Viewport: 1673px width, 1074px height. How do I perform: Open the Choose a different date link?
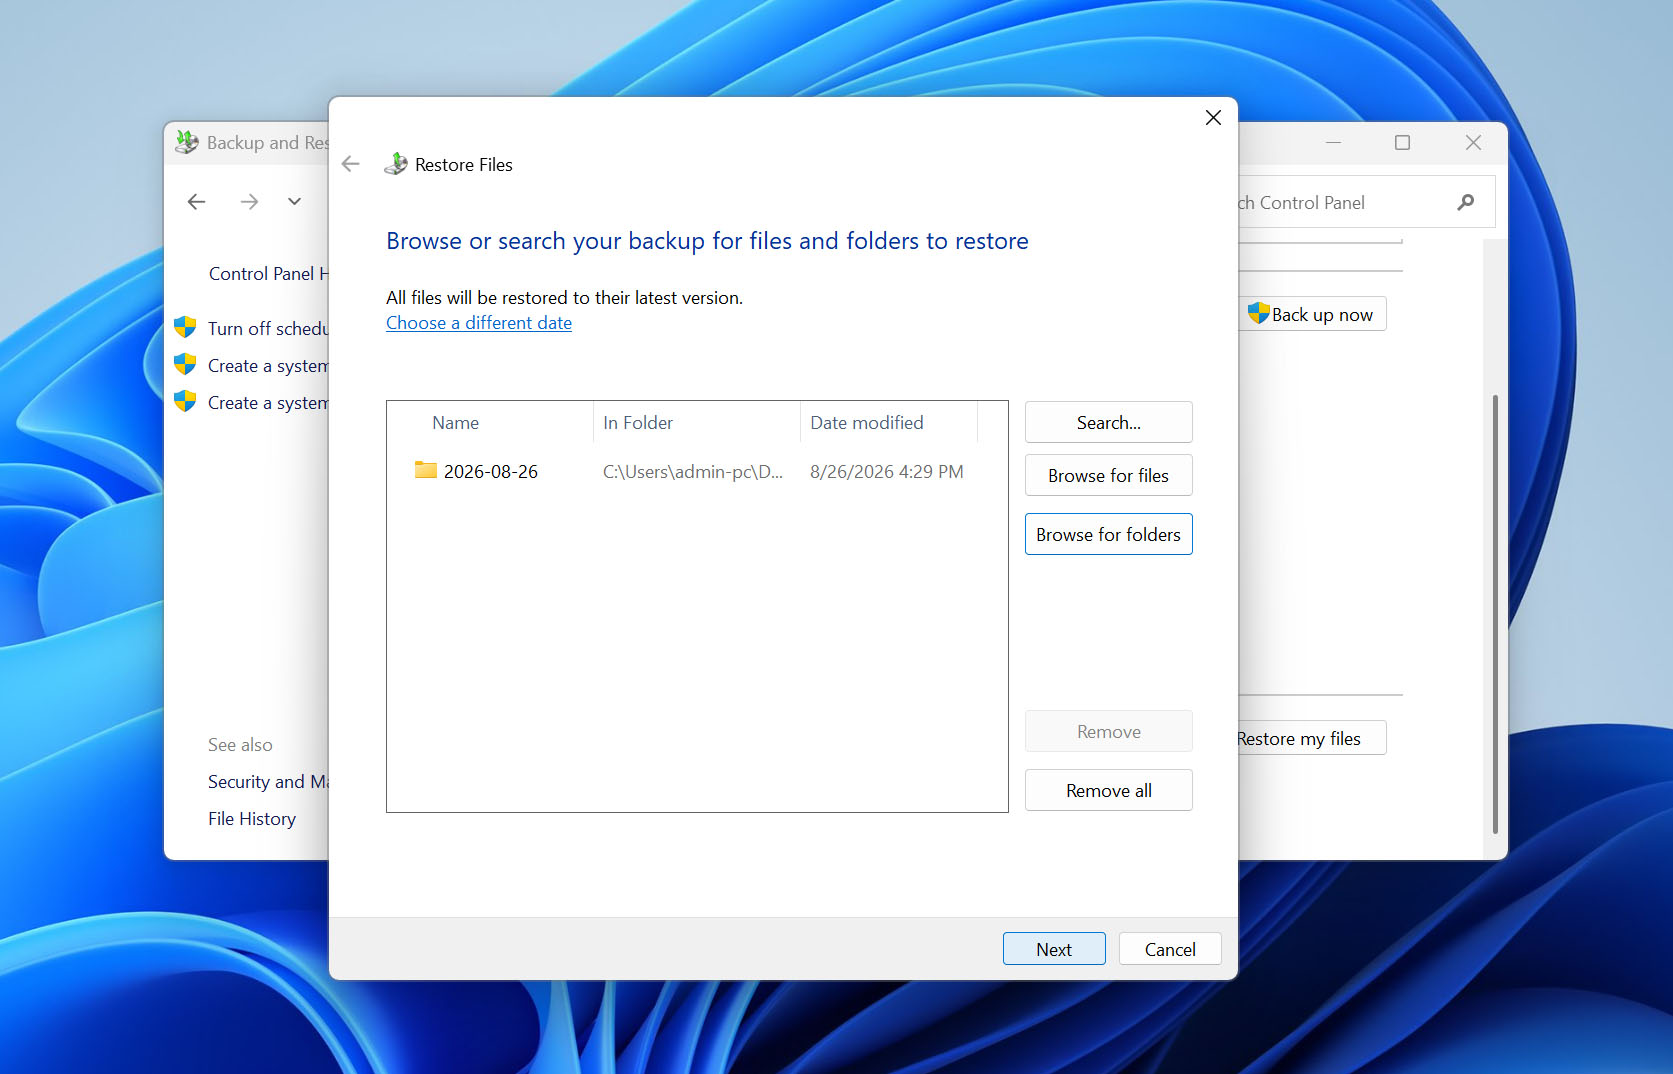tap(479, 323)
